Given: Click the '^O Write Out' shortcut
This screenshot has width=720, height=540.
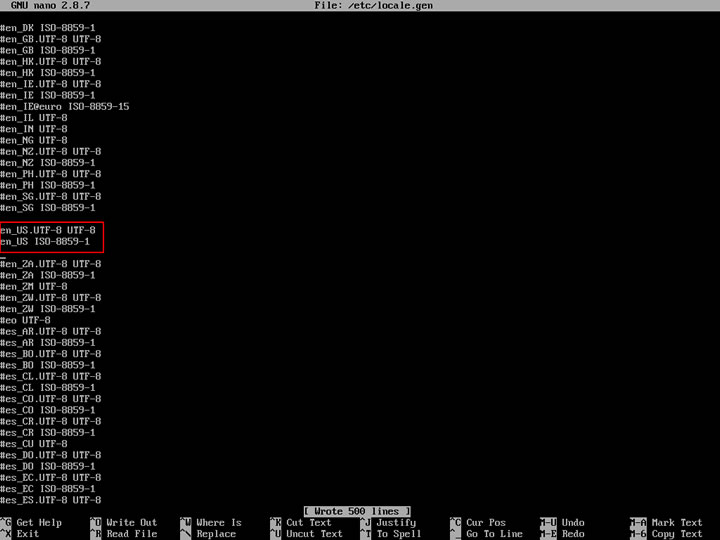Looking at the screenshot, I should tap(124, 523).
